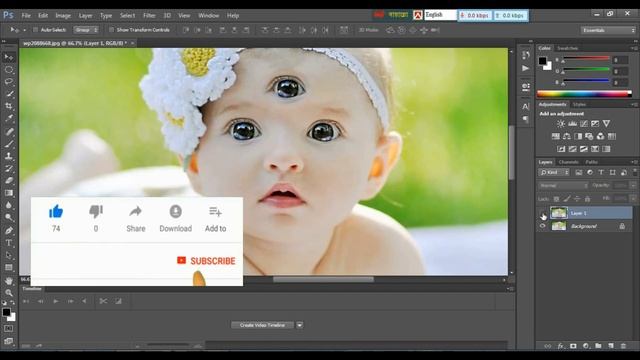Open the Layers panel flyout menu

tap(634, 162)
